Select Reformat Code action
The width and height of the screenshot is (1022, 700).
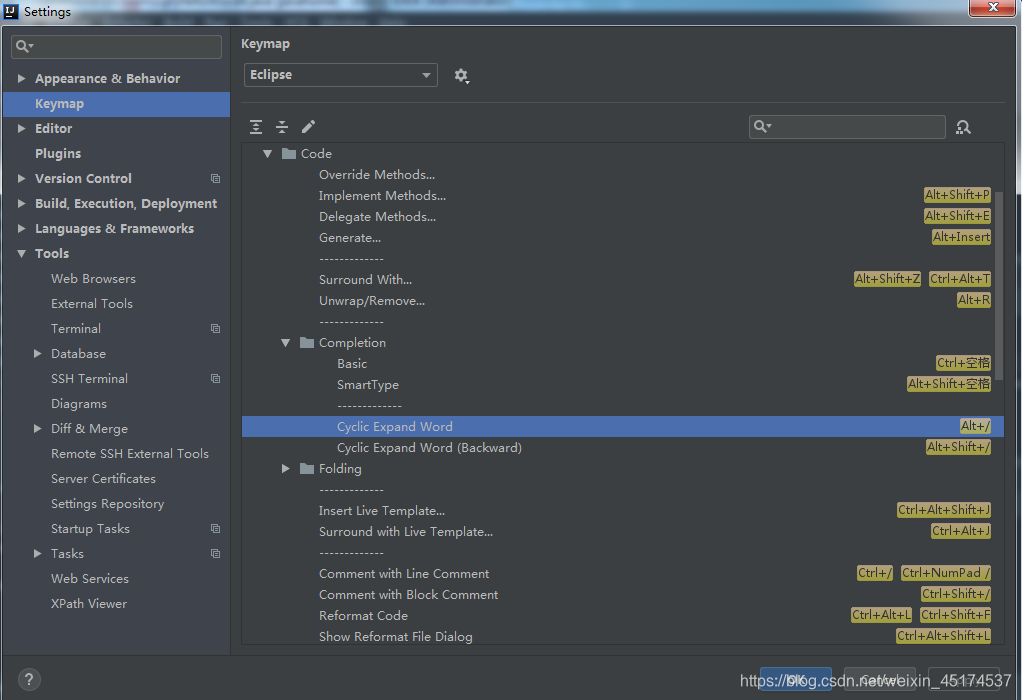pyautogui.click(x=364, y=616)
